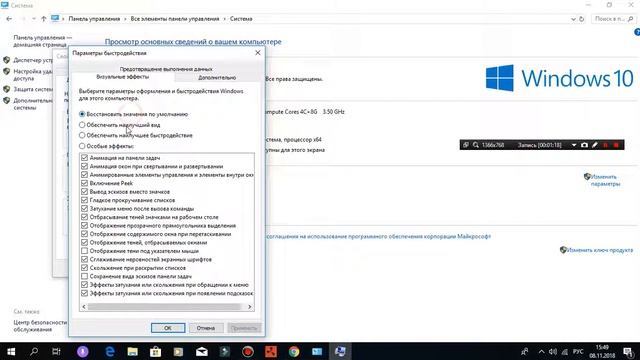This screenshot has height=360, width=640.
Task: Switch to Визуальные эффекты tab
Action: click(x=122, y=77)
